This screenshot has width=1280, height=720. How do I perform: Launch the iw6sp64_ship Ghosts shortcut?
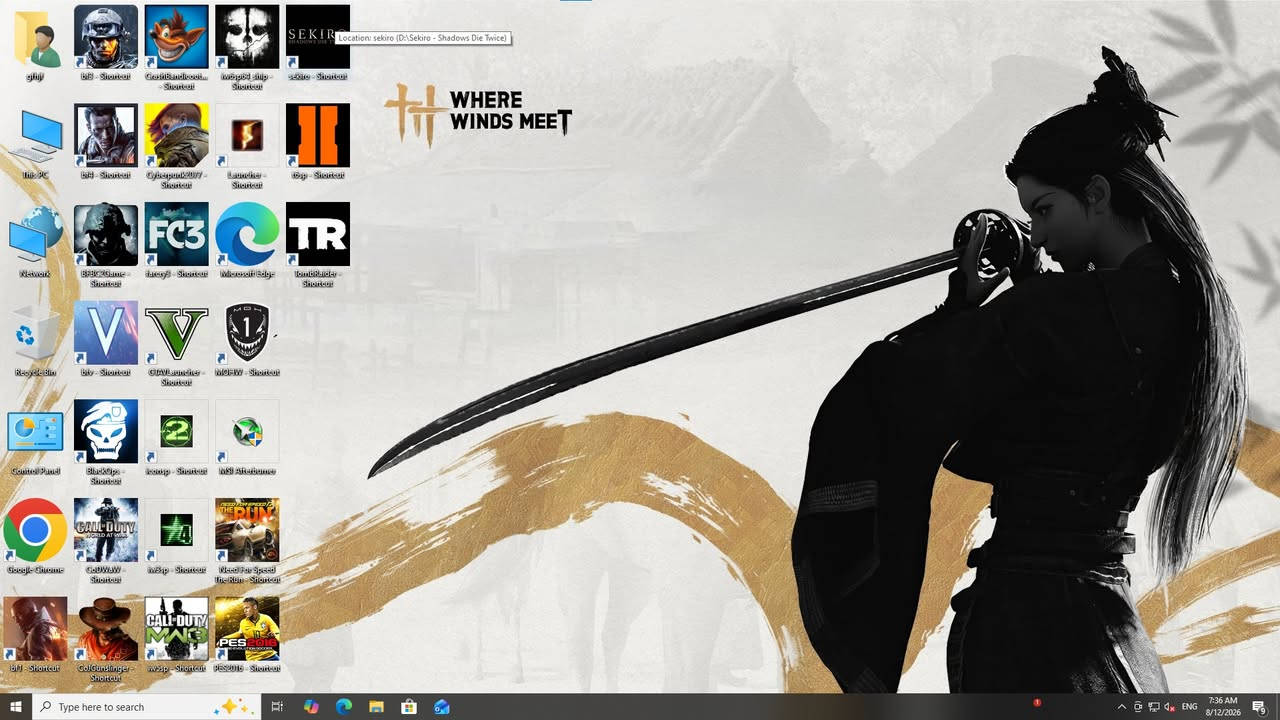tap(247, 38)
